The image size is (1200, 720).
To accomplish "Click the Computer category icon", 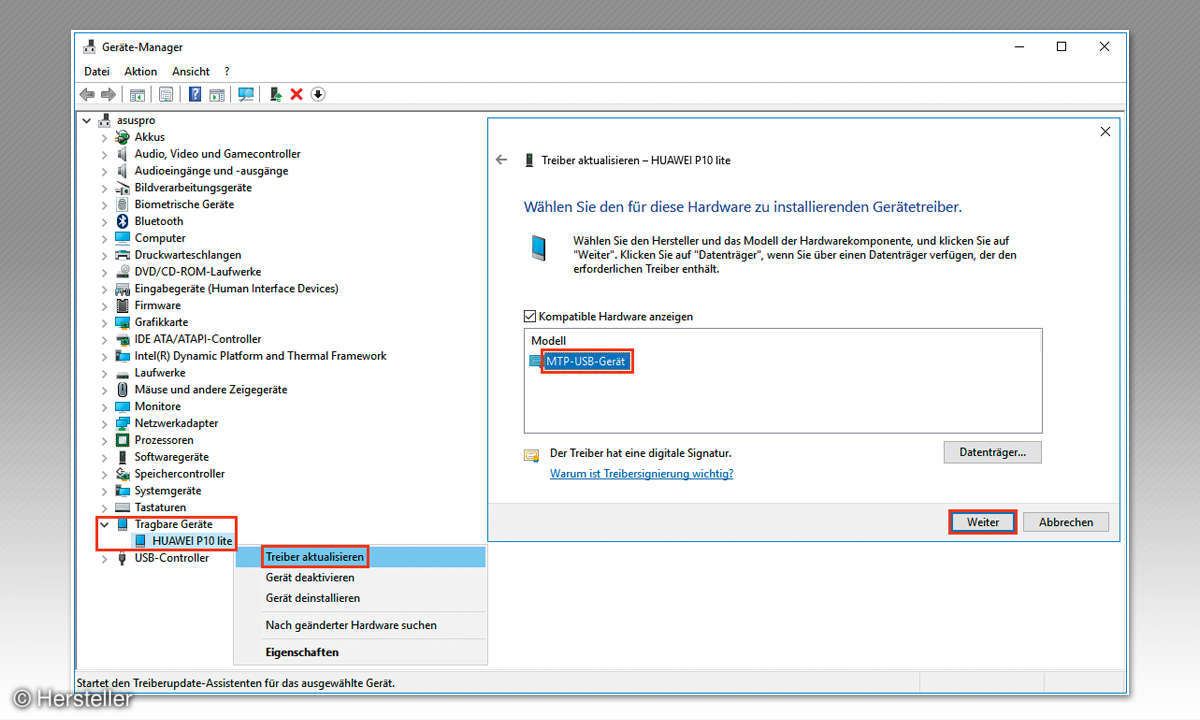I will (x=122, y=238).
